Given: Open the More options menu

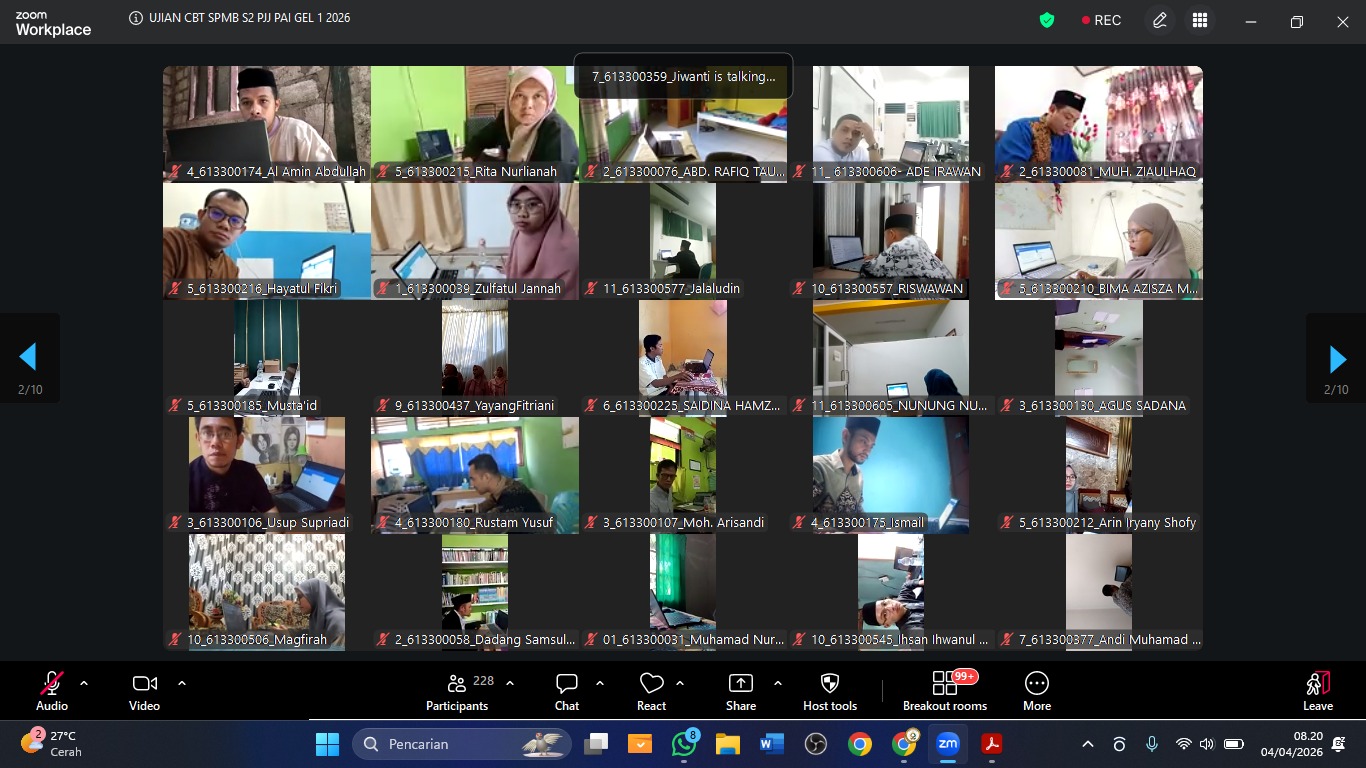Looking at the screenshot, I should click(1037, 691).
